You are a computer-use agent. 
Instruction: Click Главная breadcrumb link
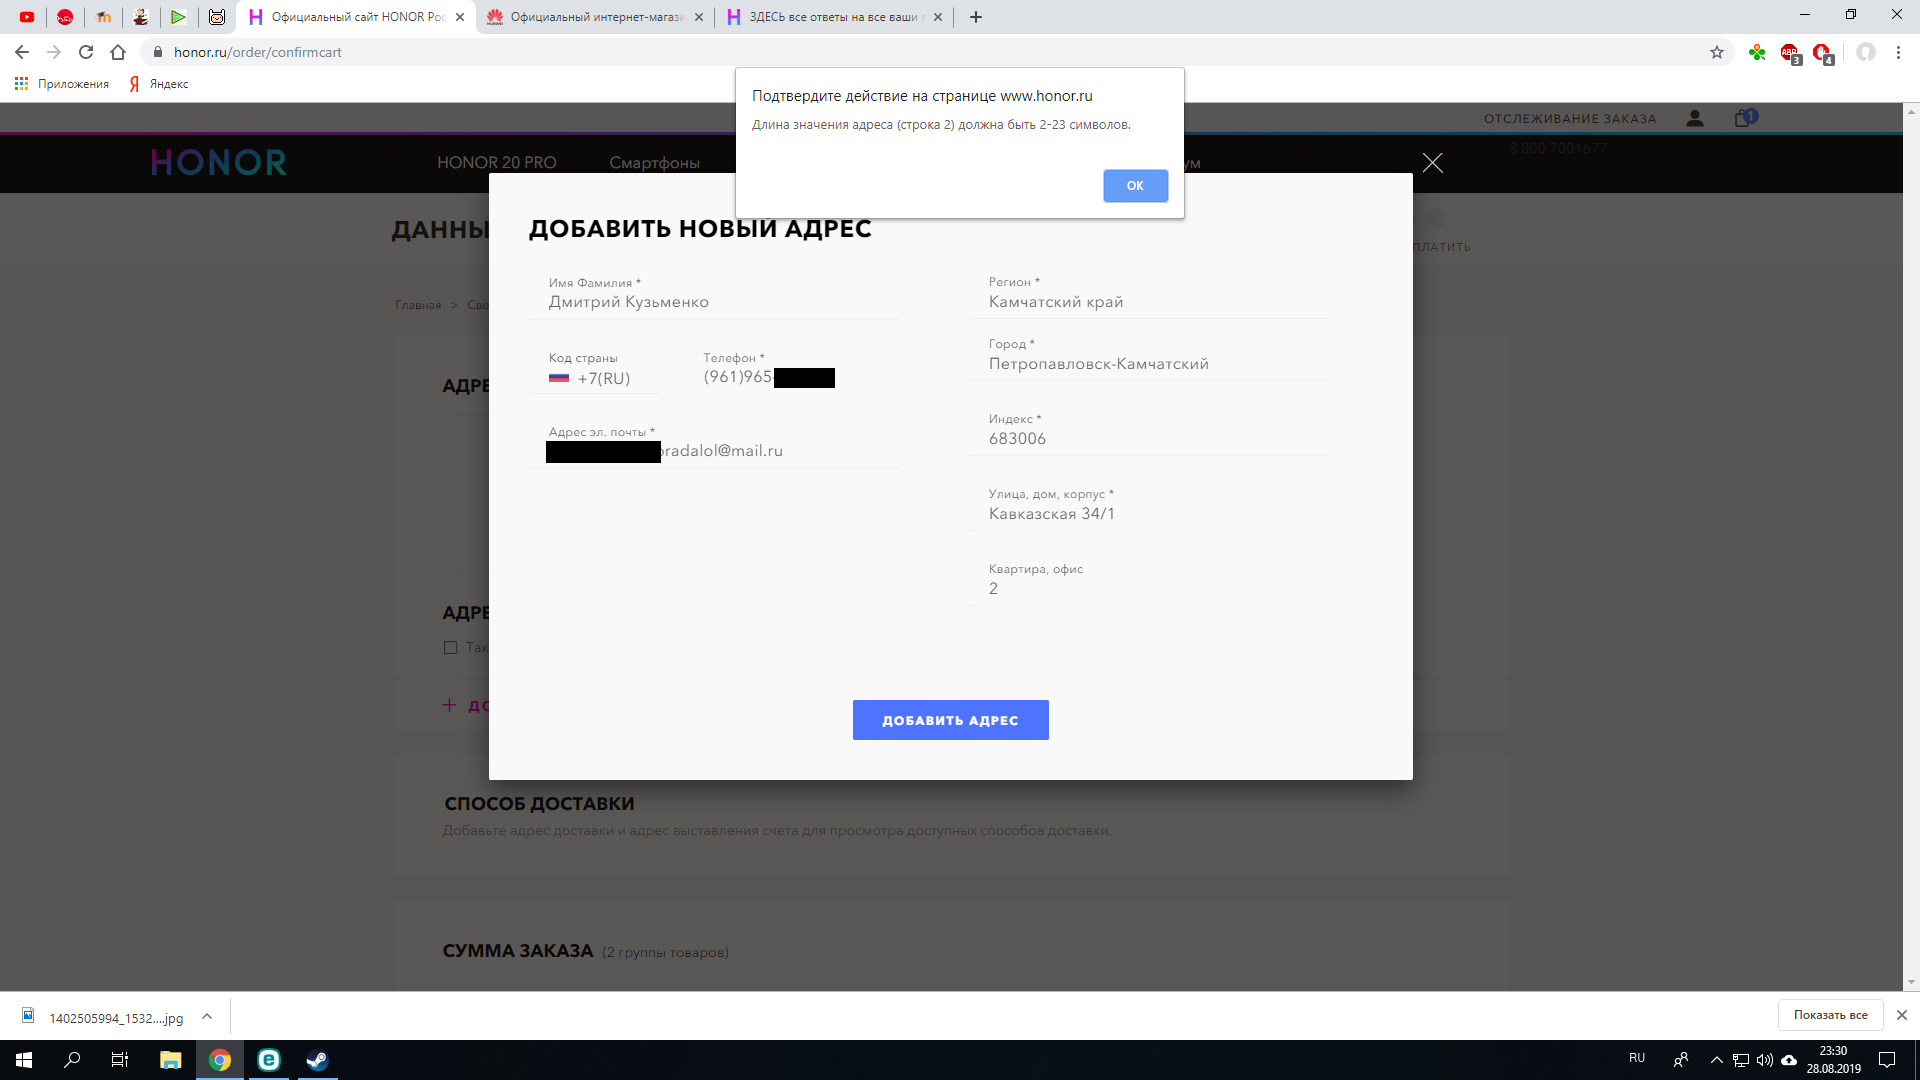click(x=418, y=305)
